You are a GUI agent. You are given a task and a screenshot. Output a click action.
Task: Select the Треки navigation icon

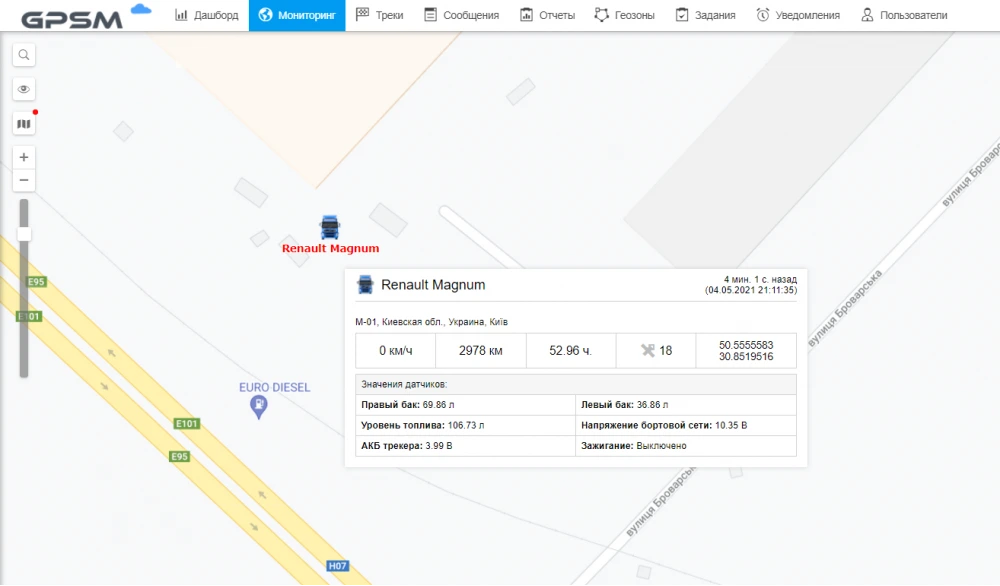[x=361, y=15]
